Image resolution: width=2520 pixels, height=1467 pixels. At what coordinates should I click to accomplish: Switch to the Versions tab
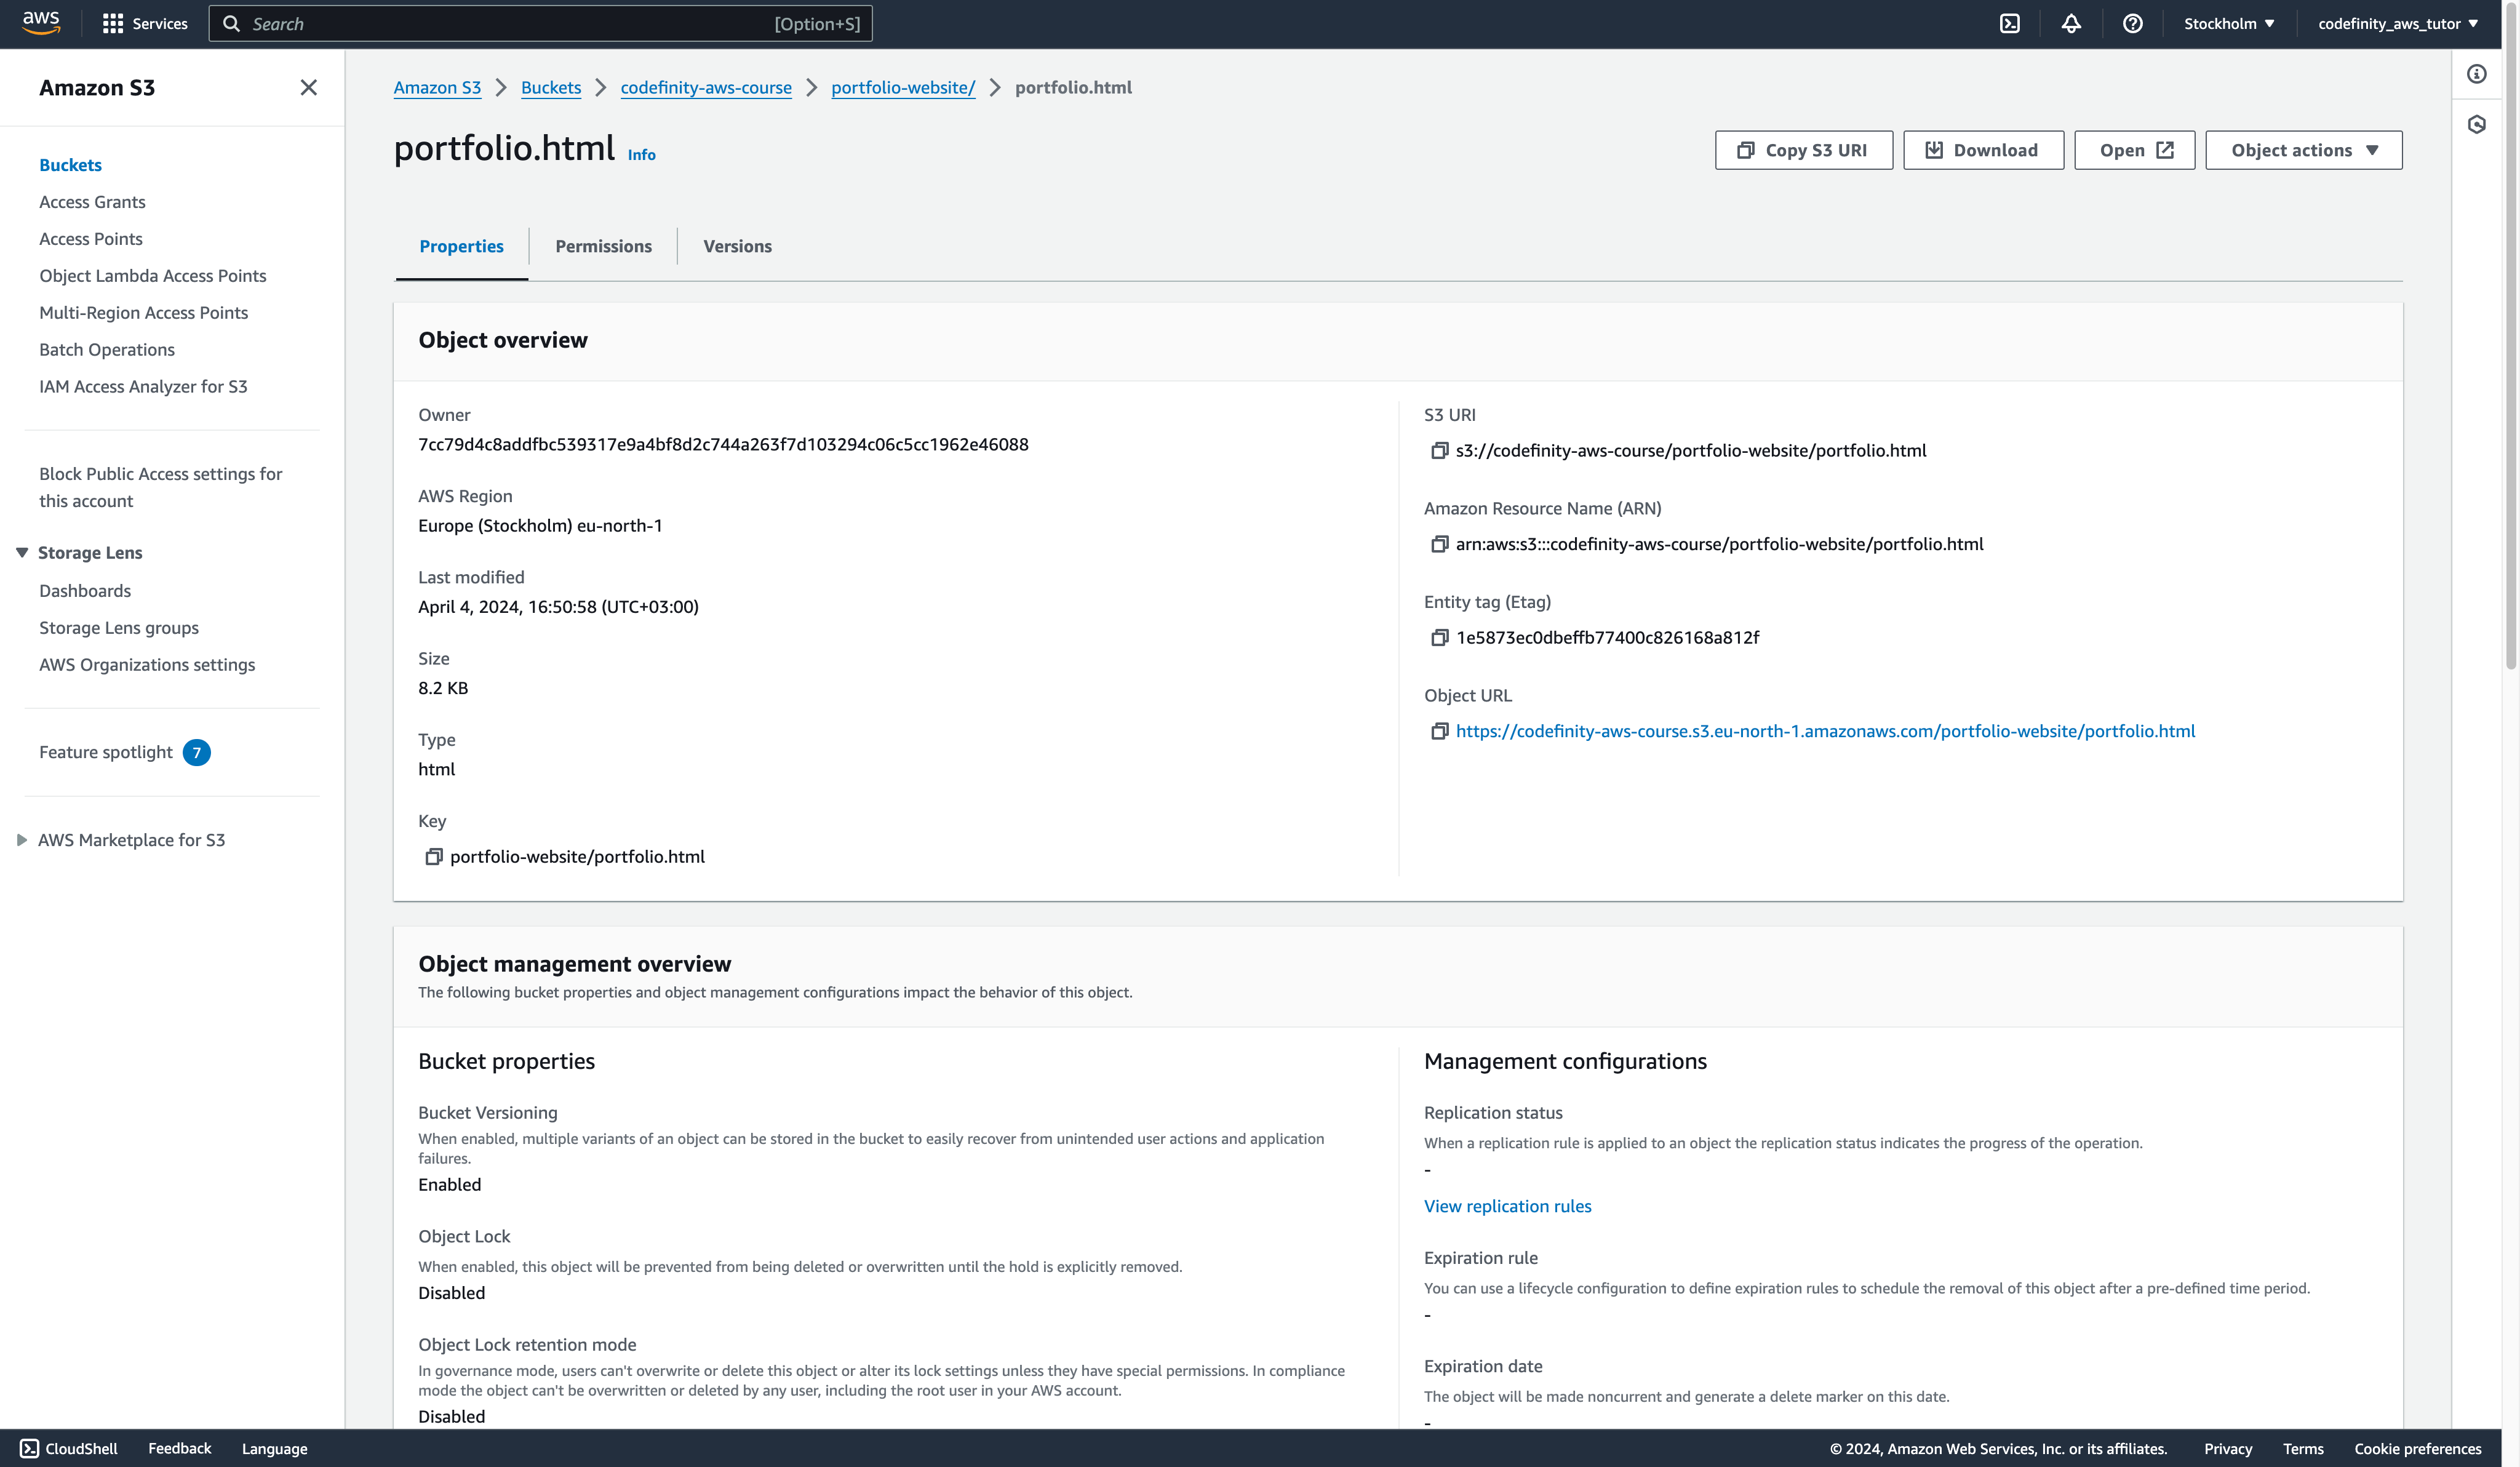(737, 246)
